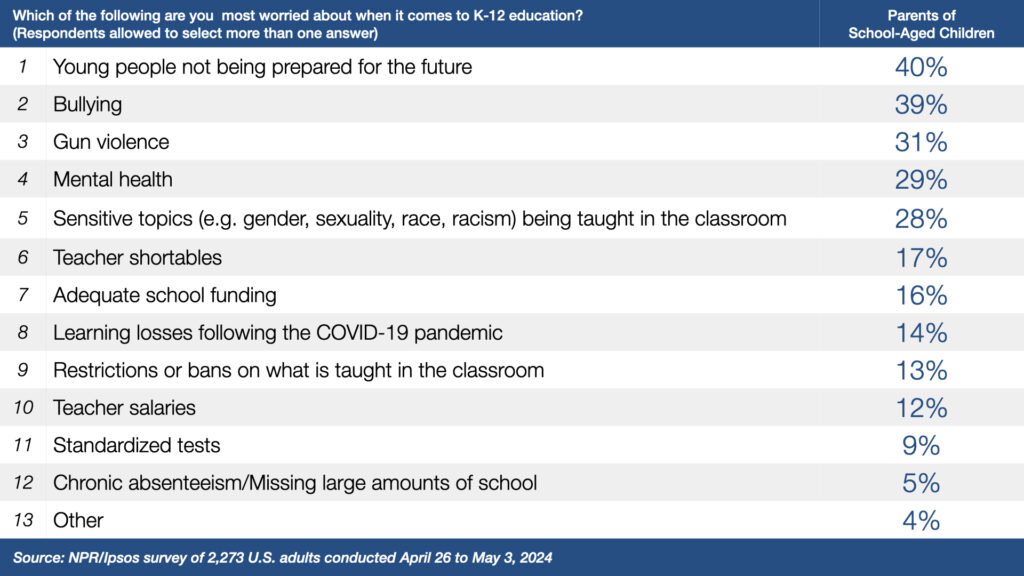Select the 'Young people not being prepared' row

512,66
